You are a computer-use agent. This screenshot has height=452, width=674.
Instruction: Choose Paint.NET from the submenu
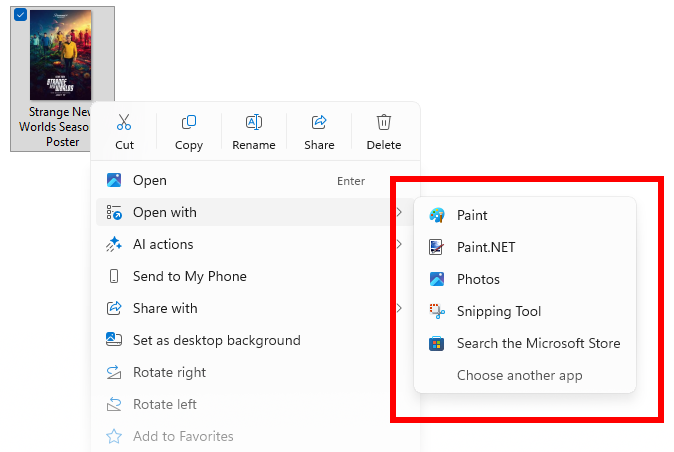tap(486, 247)
